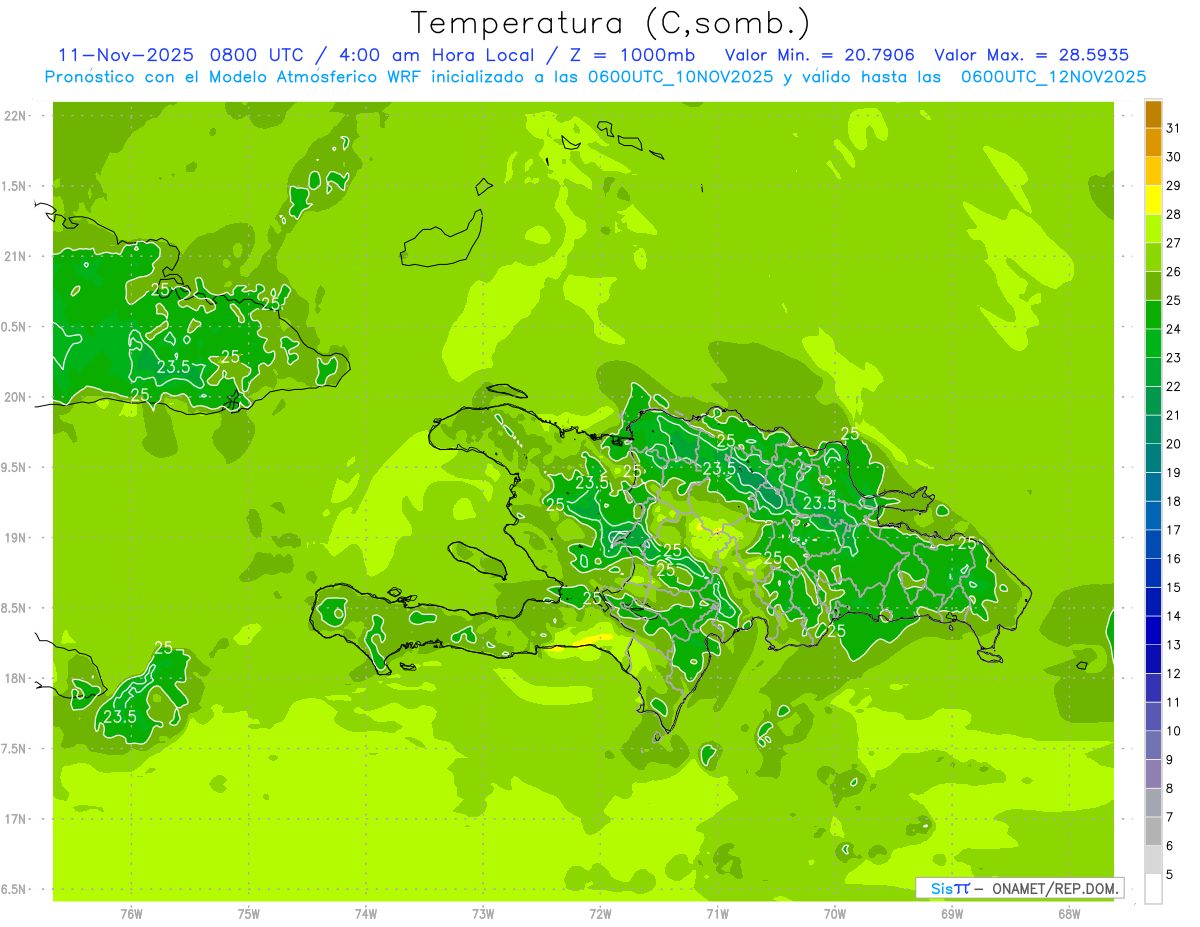
Task: Click the white swatch at the color scale bottom
Action: [x=1153, y=888]
